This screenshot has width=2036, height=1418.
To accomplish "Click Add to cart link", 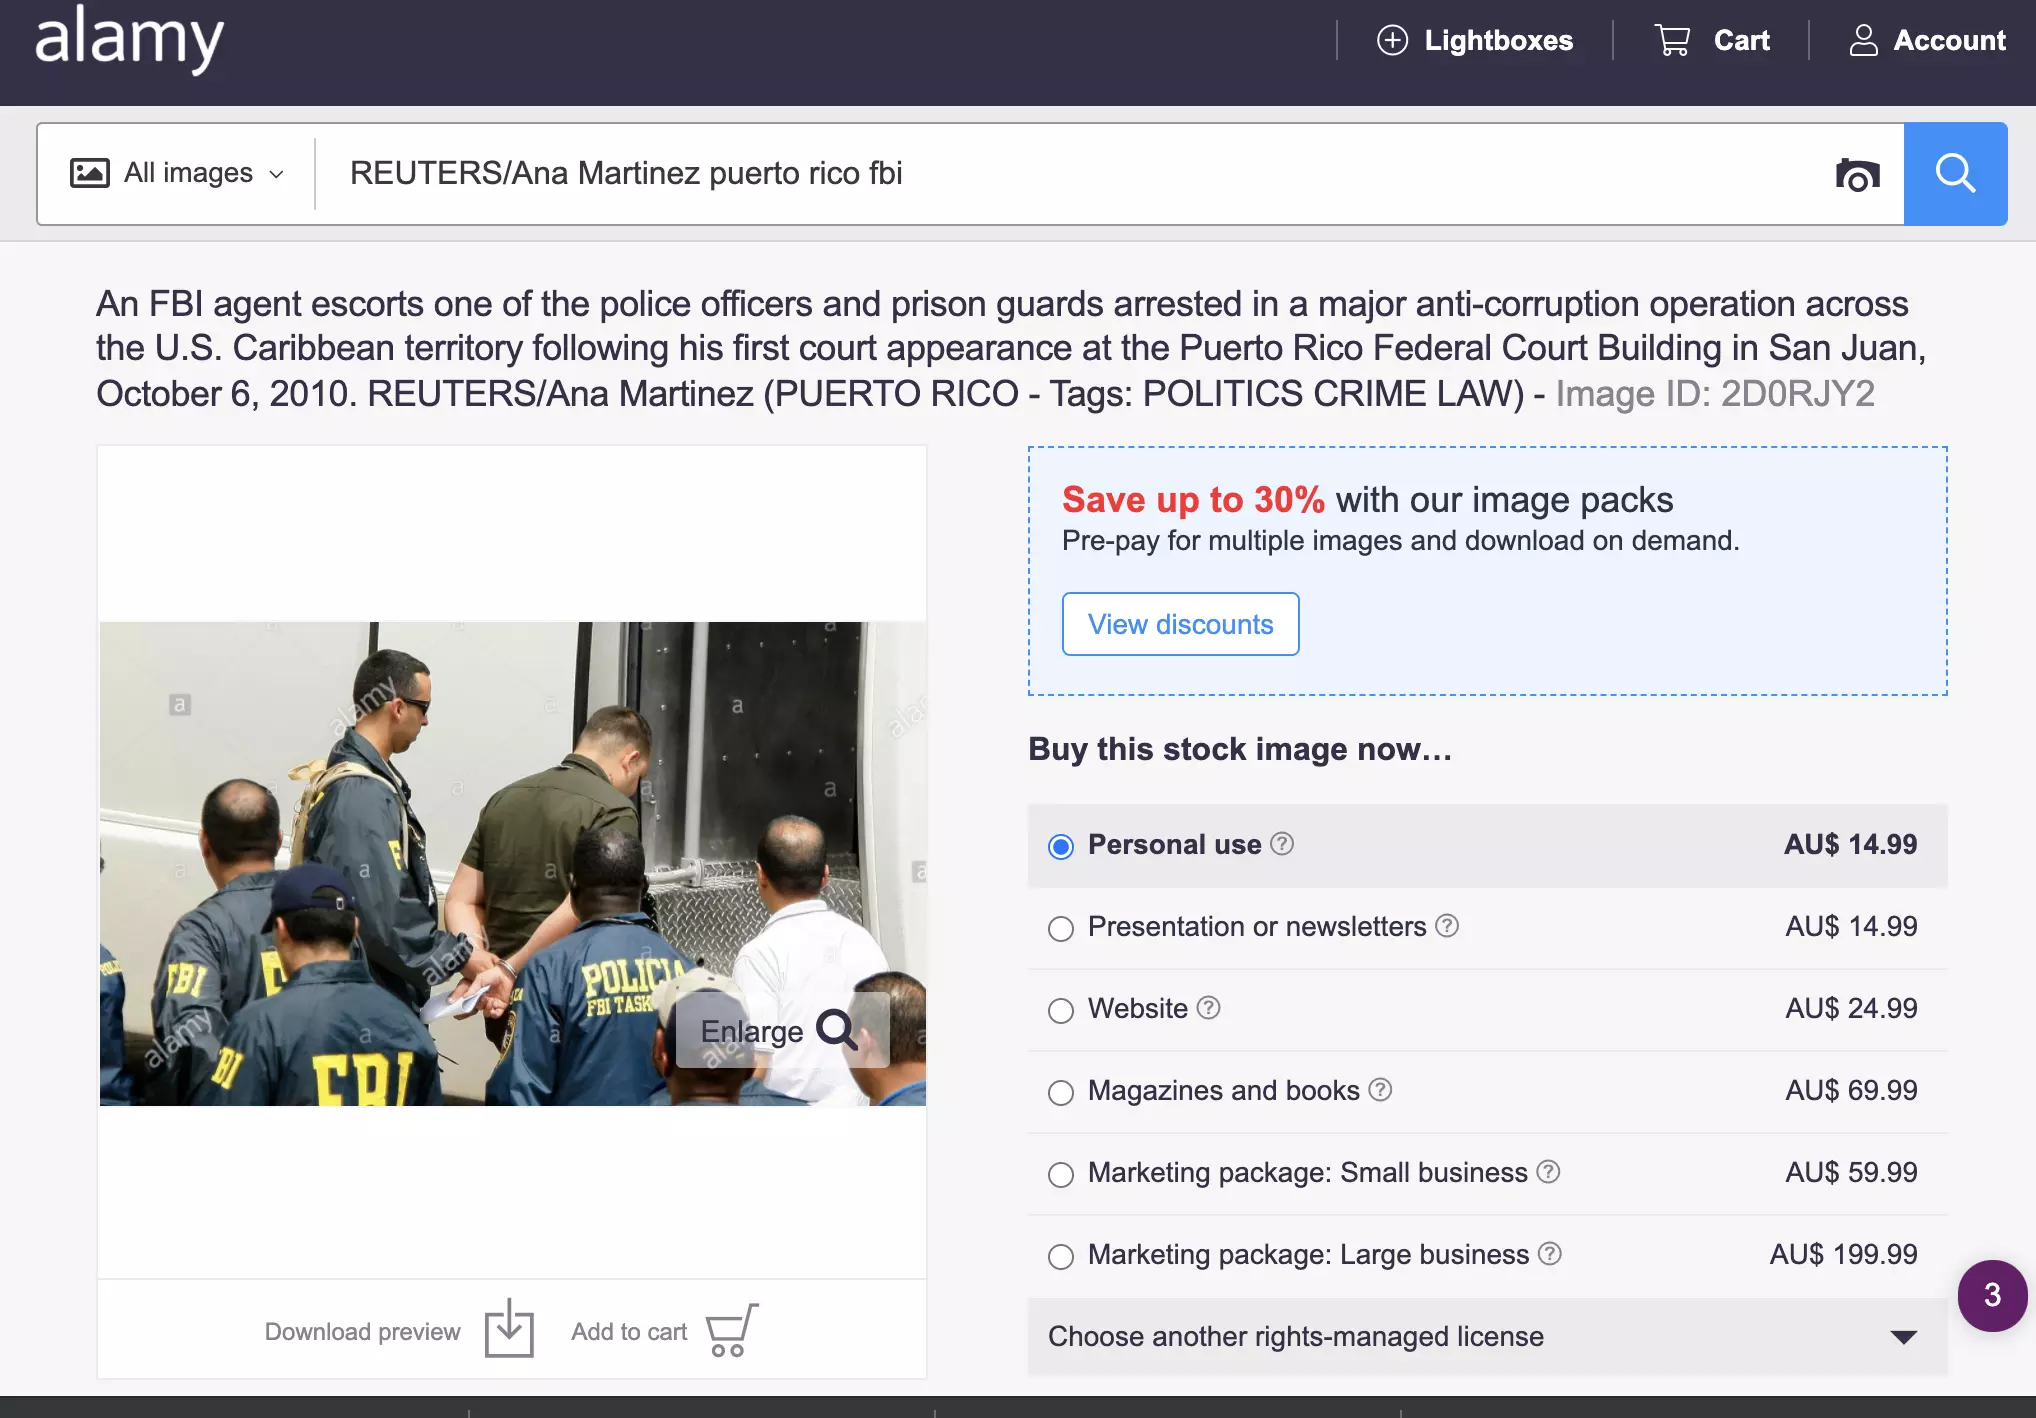I will click(629, 1331).
